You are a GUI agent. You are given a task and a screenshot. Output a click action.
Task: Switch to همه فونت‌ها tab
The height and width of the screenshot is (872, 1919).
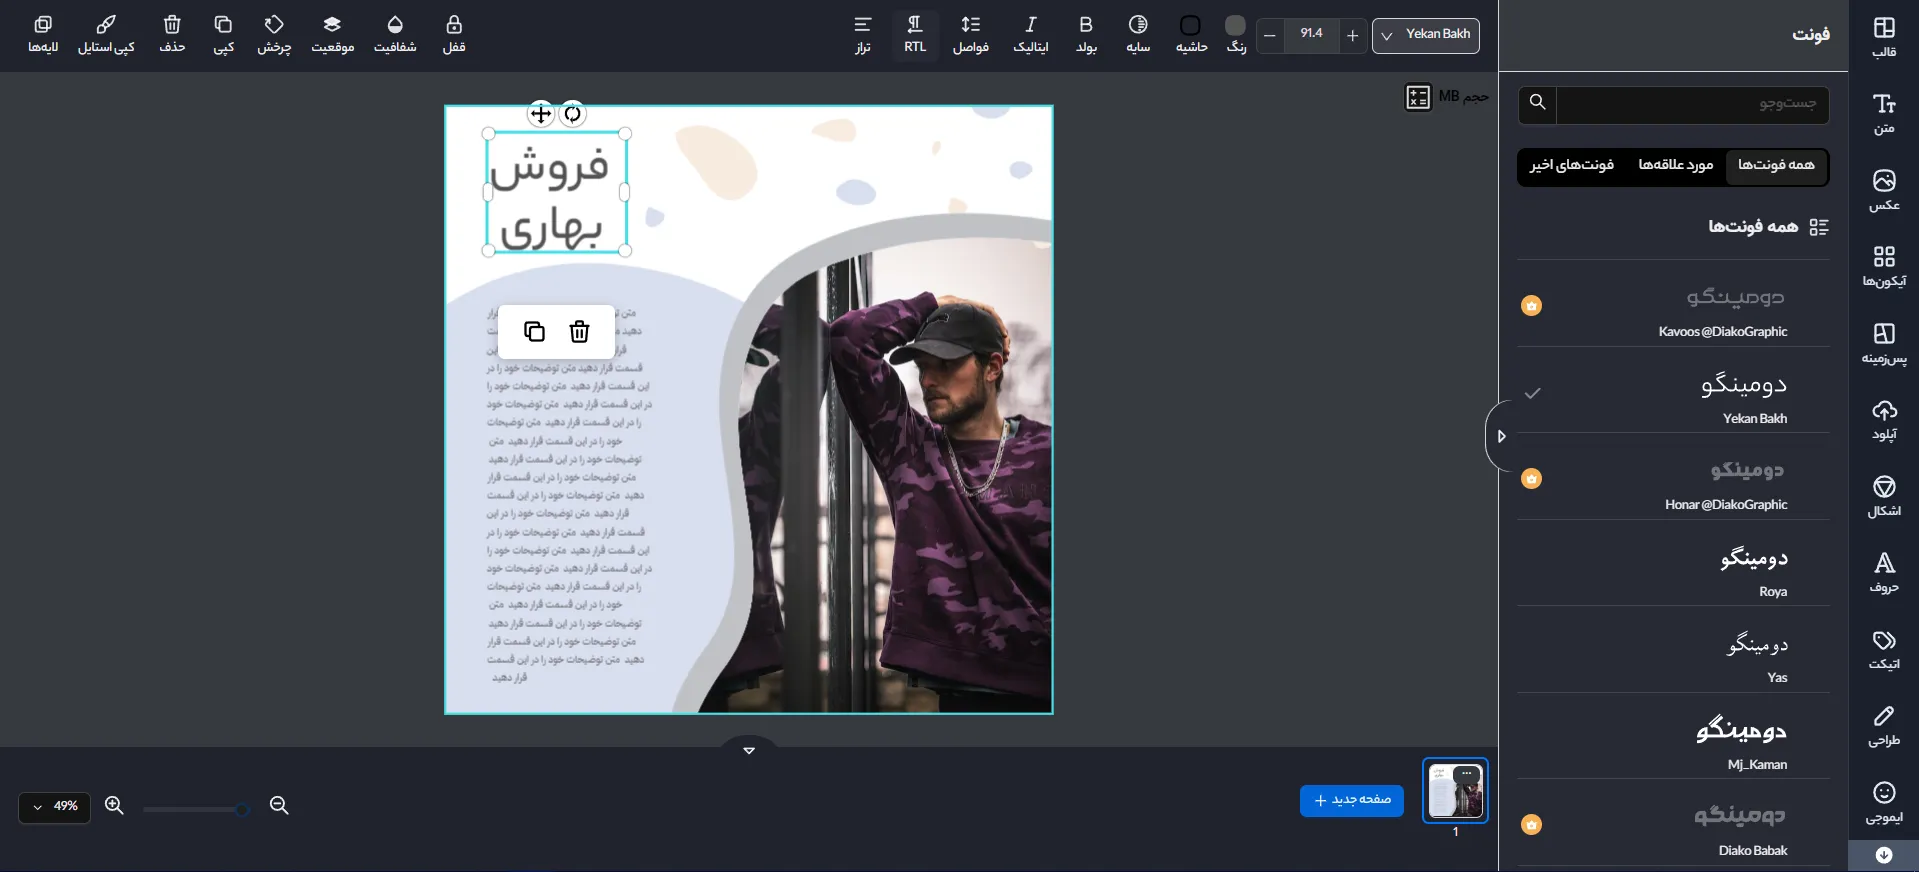(x=1776, y=166)
